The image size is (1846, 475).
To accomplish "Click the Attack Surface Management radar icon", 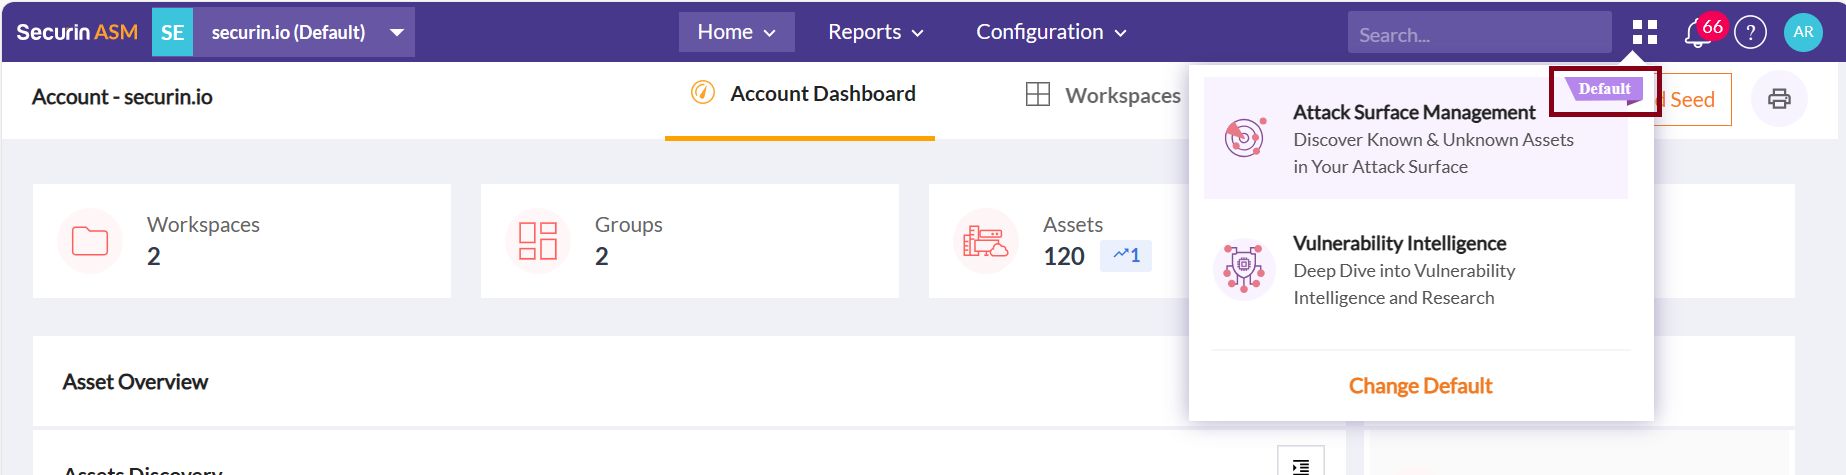I will [1245, 138].
